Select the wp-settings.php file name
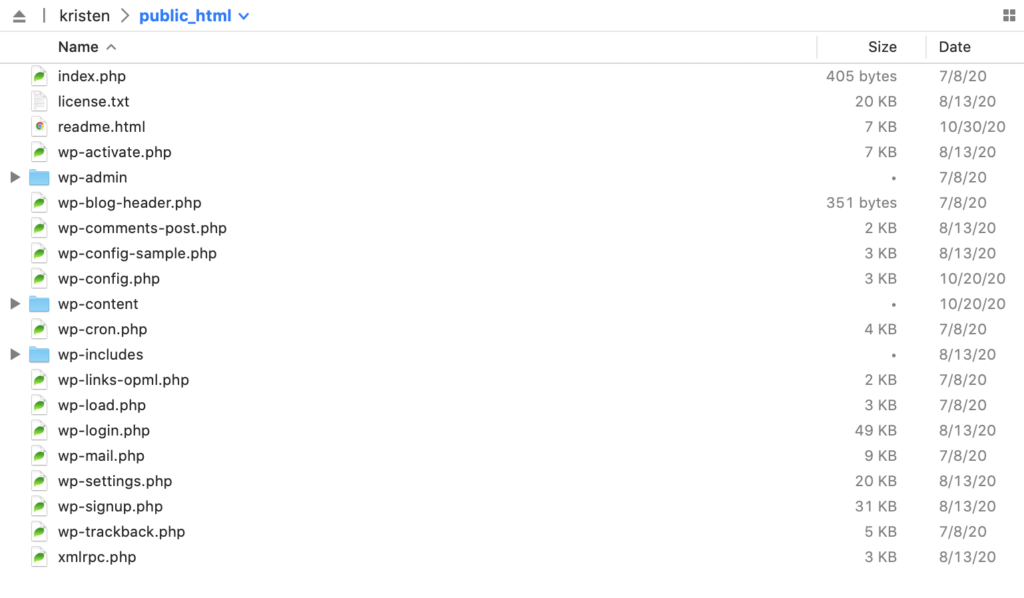 [115, 481]
